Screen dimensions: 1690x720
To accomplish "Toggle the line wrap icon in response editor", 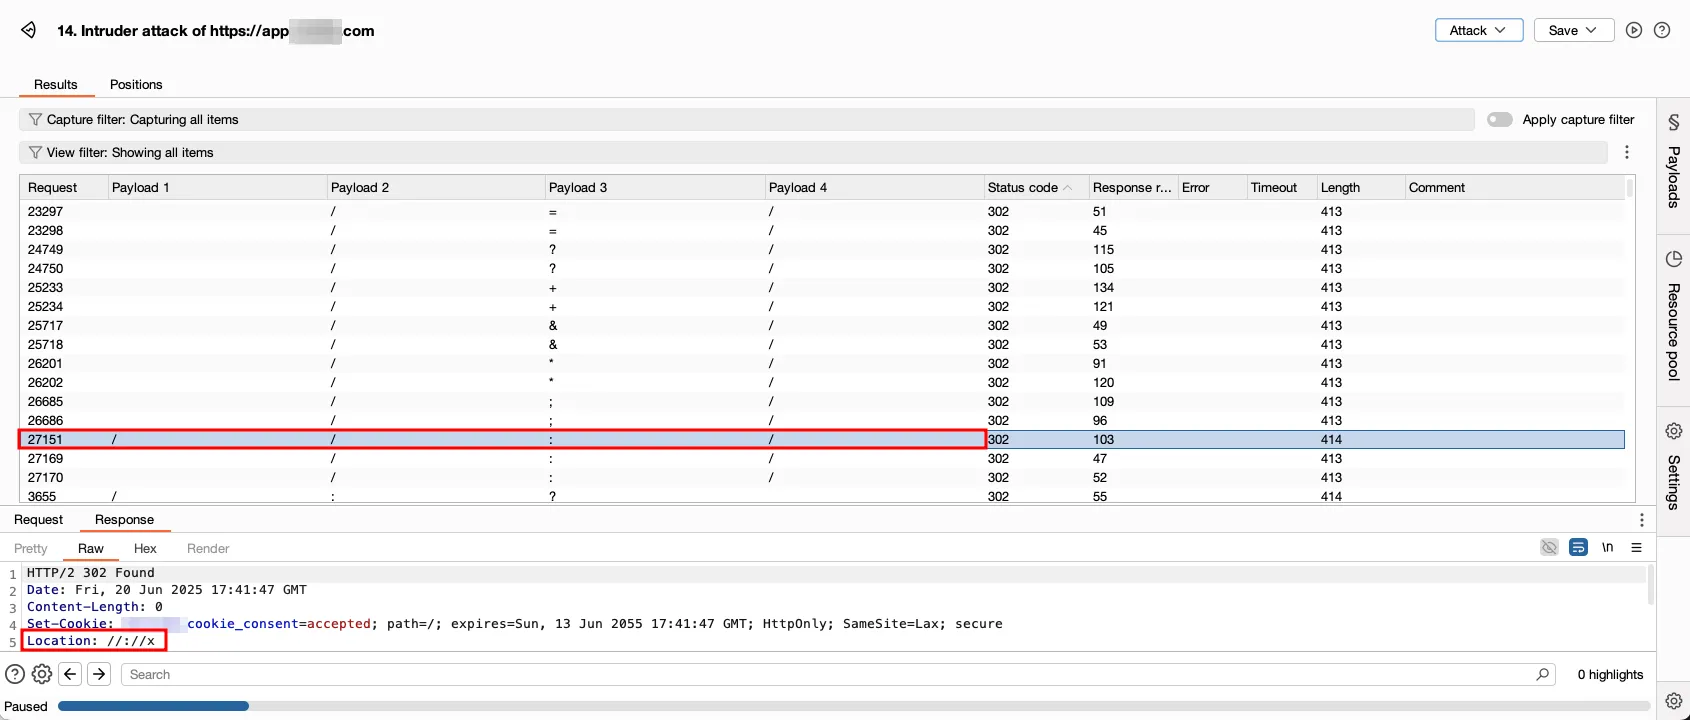I will tap(1578, 547).
